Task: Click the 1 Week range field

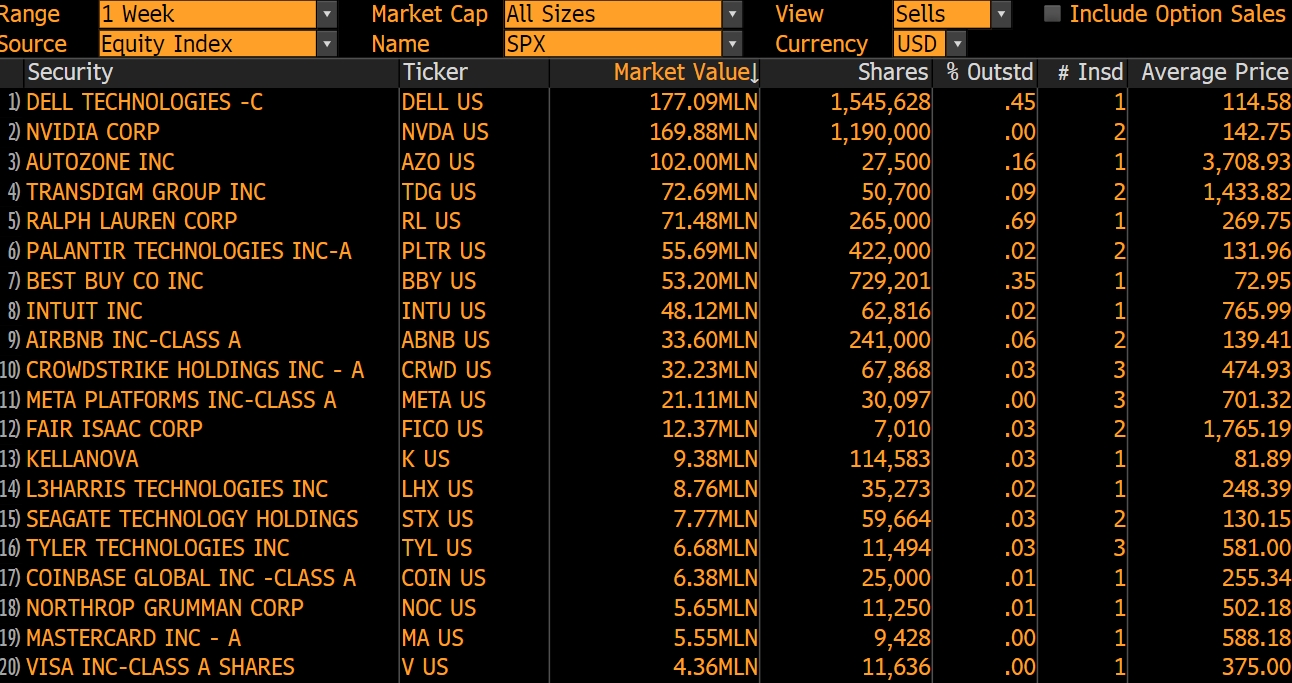Action: (207, 14)
